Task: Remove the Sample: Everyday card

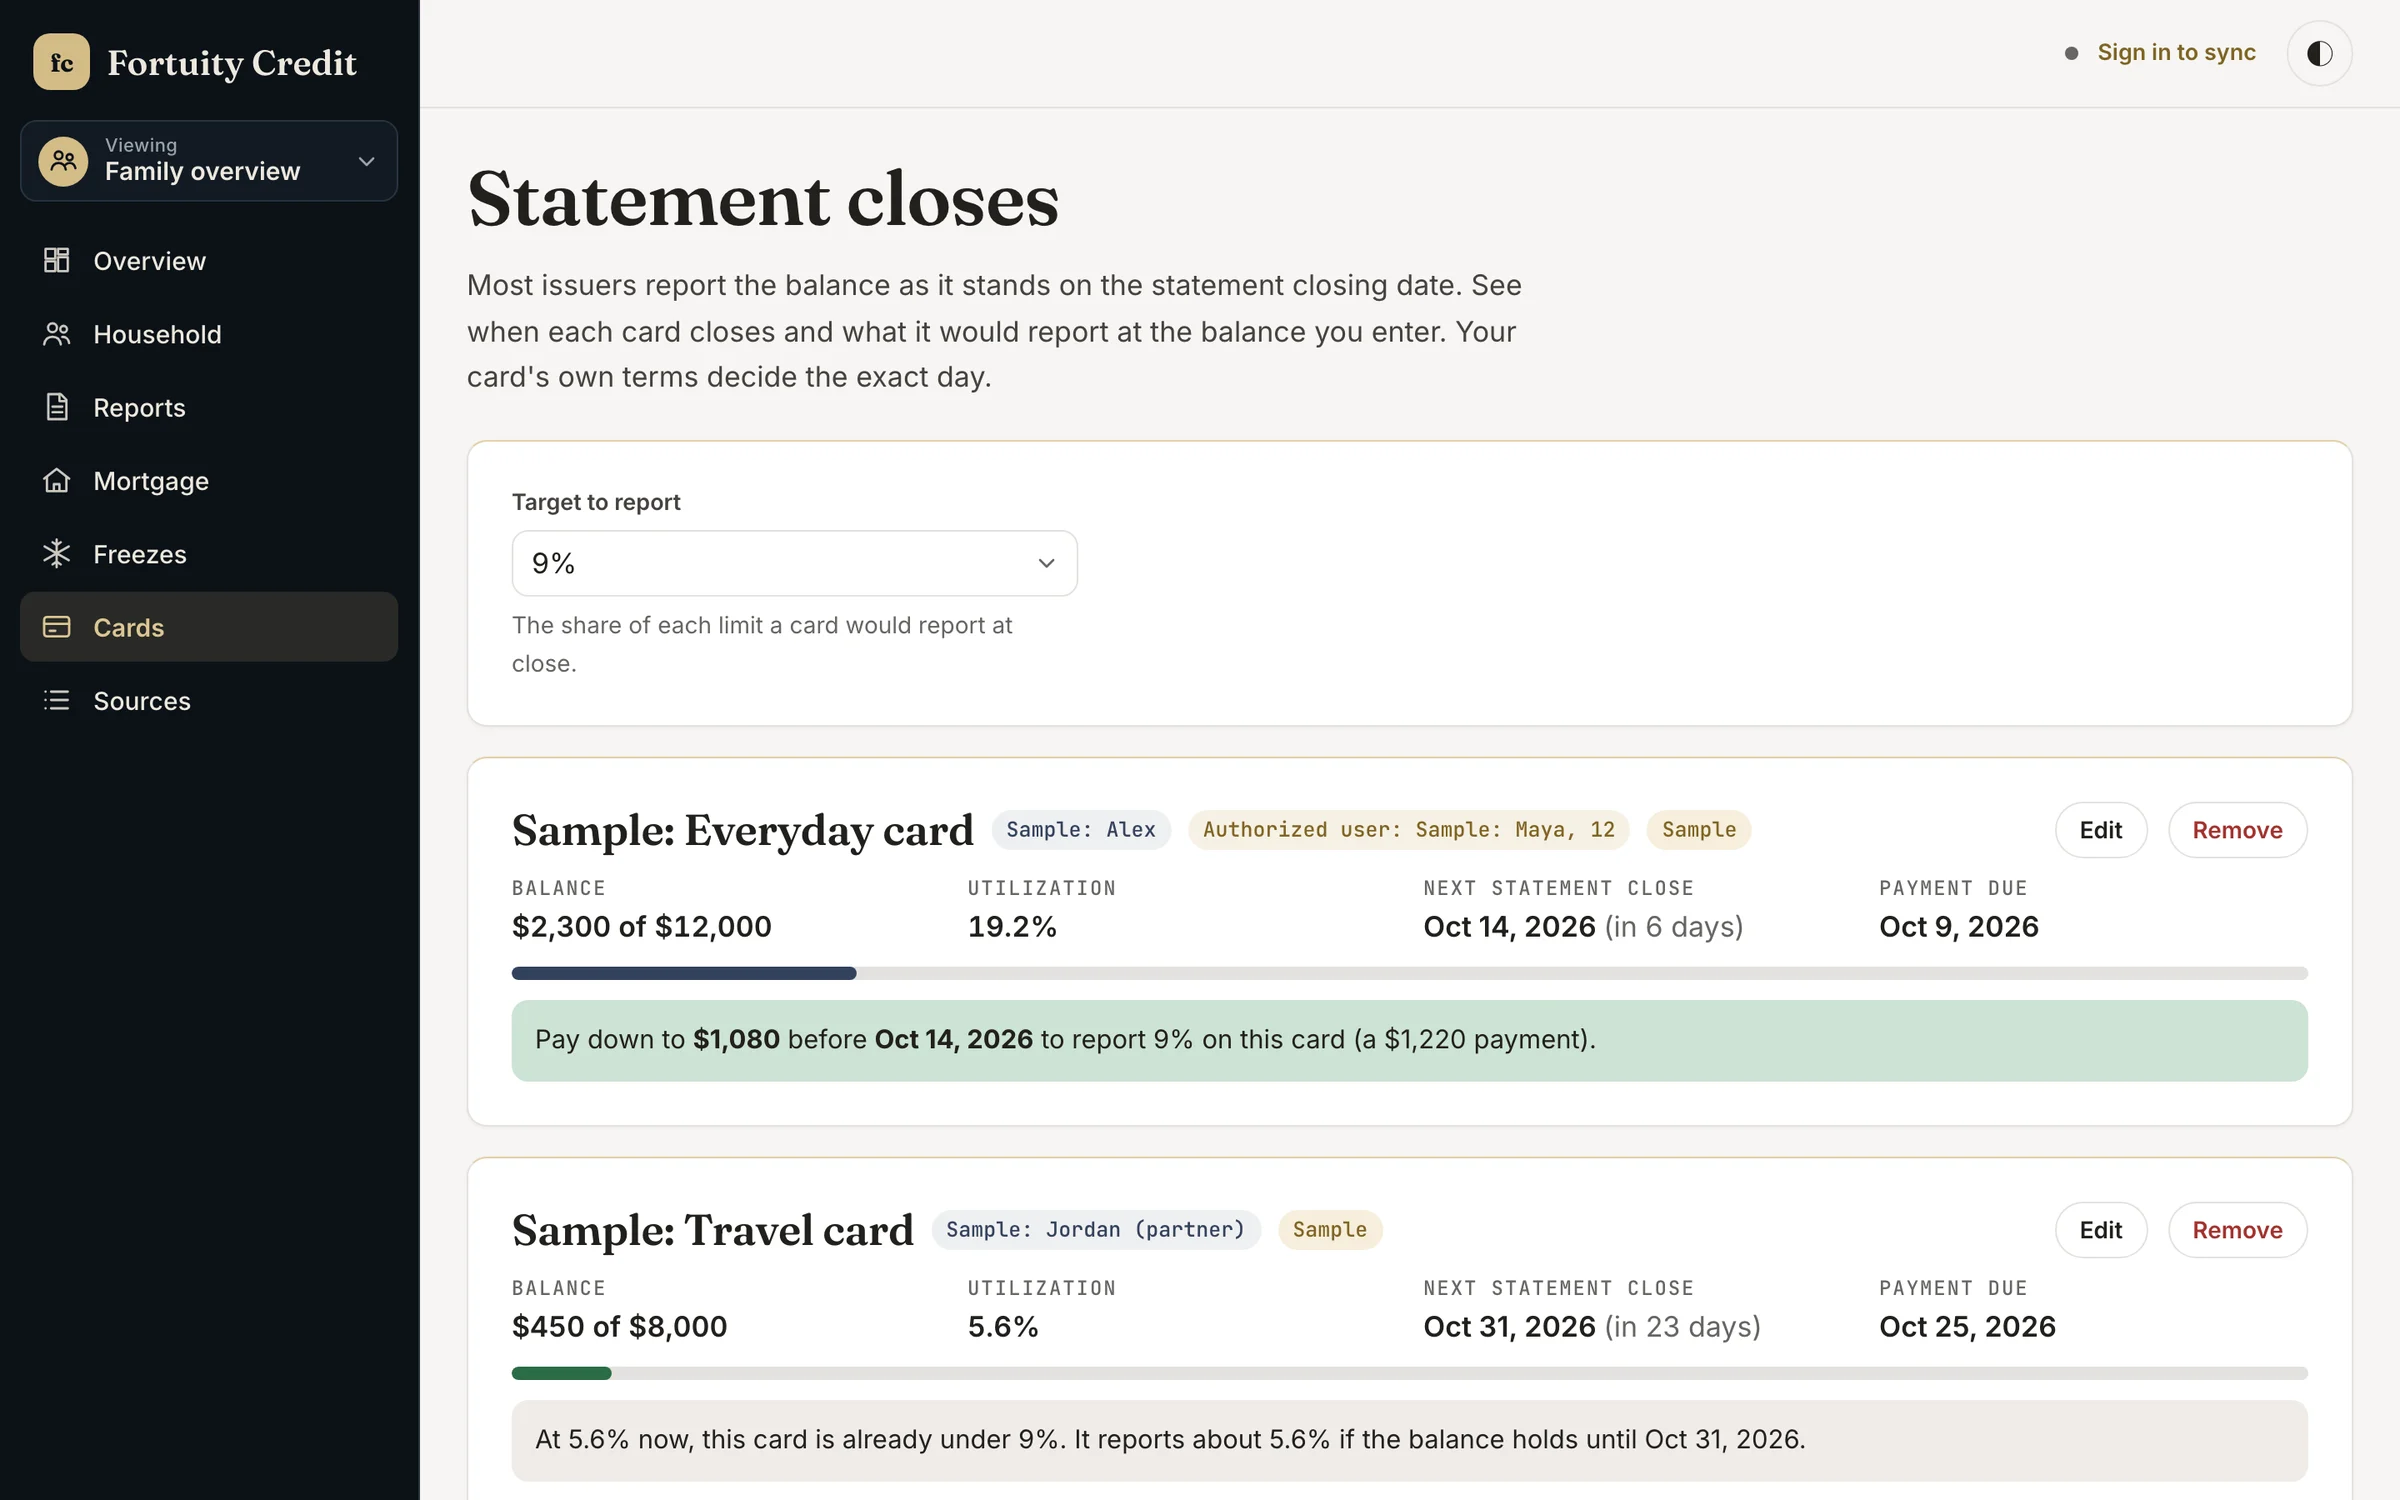Action: pos(2237,830)
